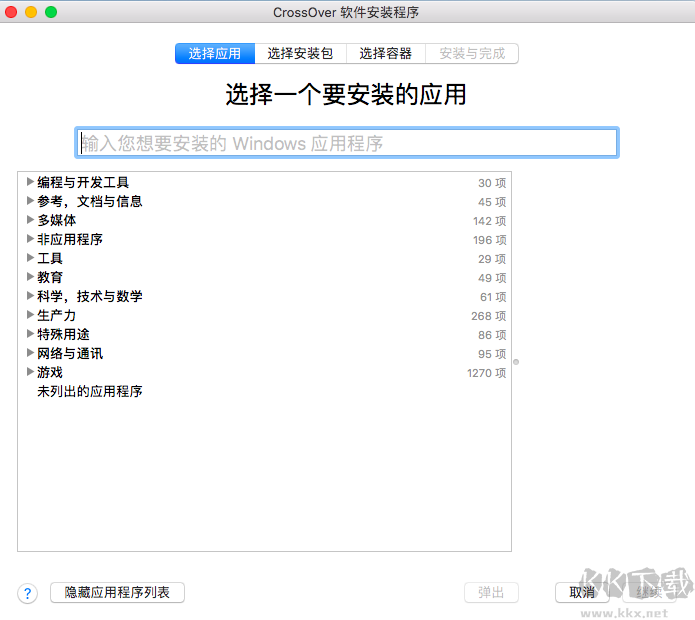Image resolution: width=695 pixels, height=620 pixels.
Task: Click the 86 项 count text
Action: tap(492, 335)
